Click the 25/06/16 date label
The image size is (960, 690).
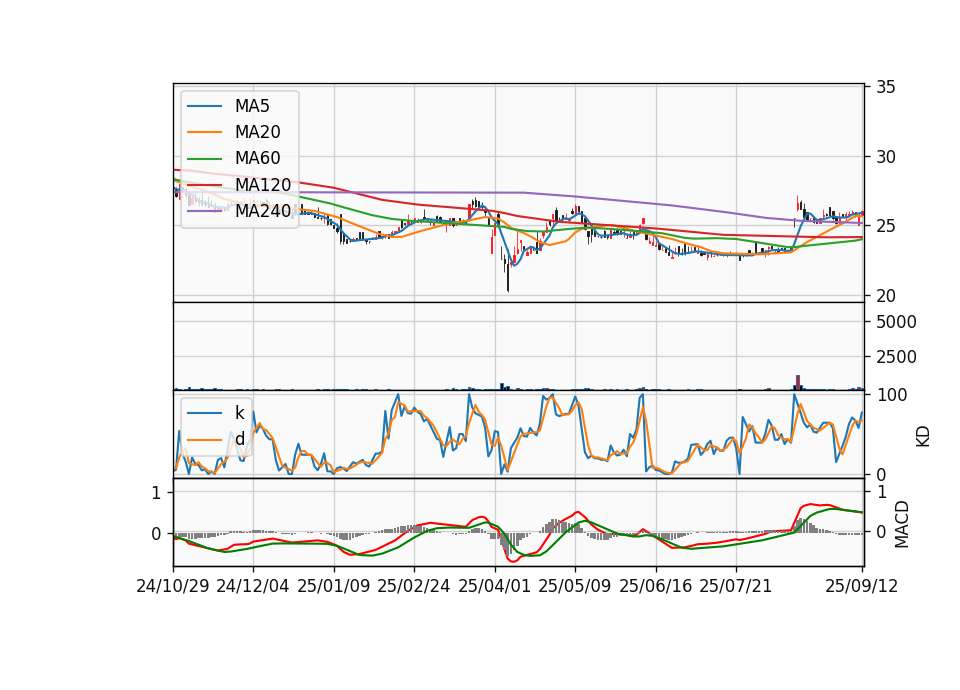pyautogui.click(x=656, y=586)
